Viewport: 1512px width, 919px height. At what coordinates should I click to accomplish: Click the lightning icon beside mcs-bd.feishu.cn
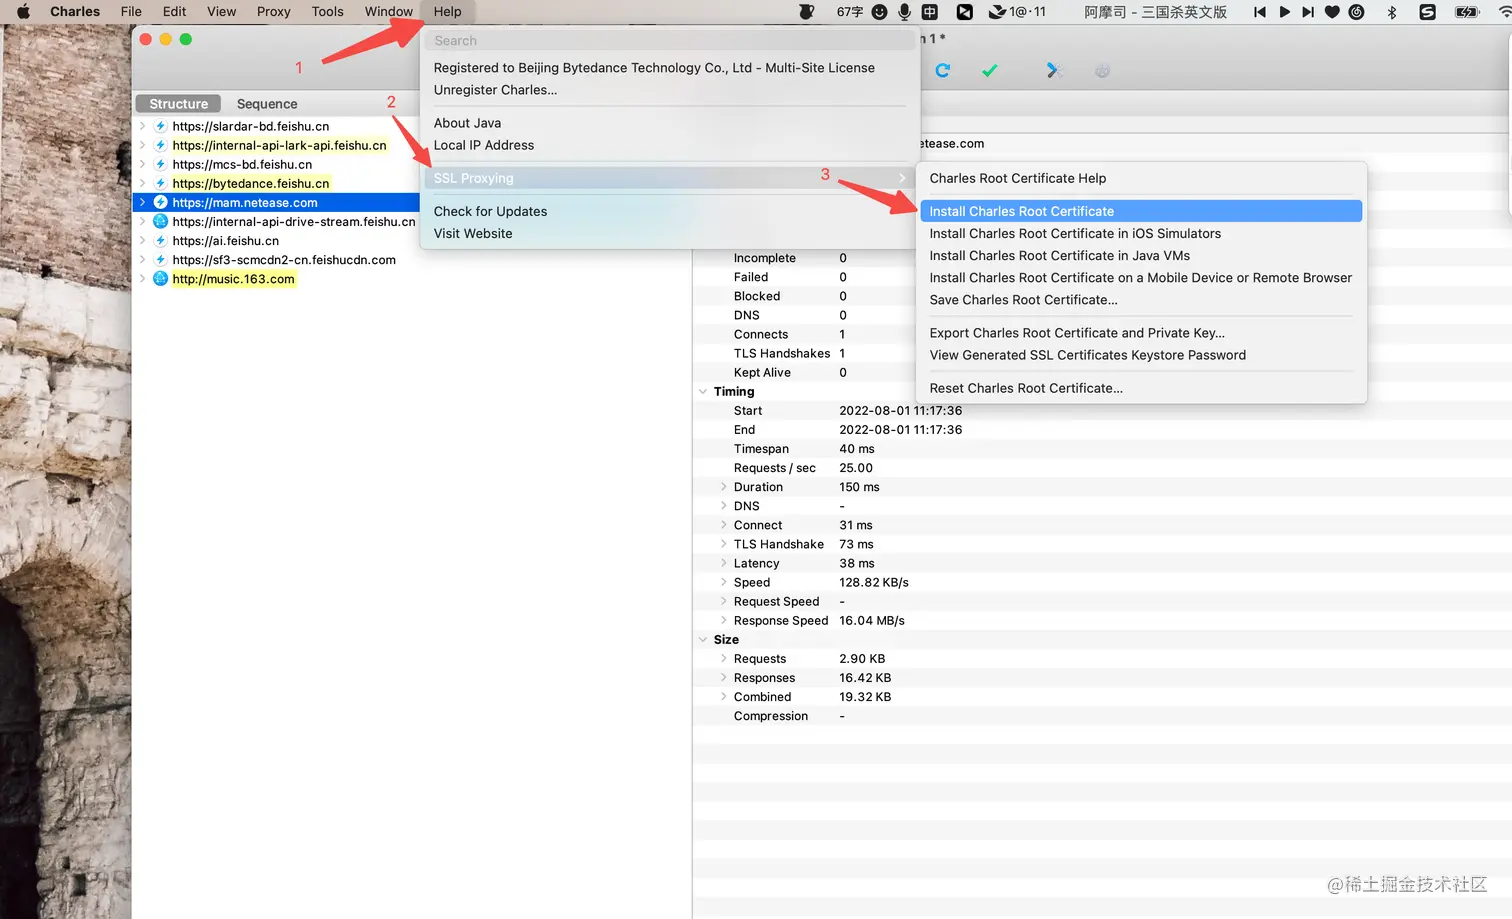click(x=160, y=164)
